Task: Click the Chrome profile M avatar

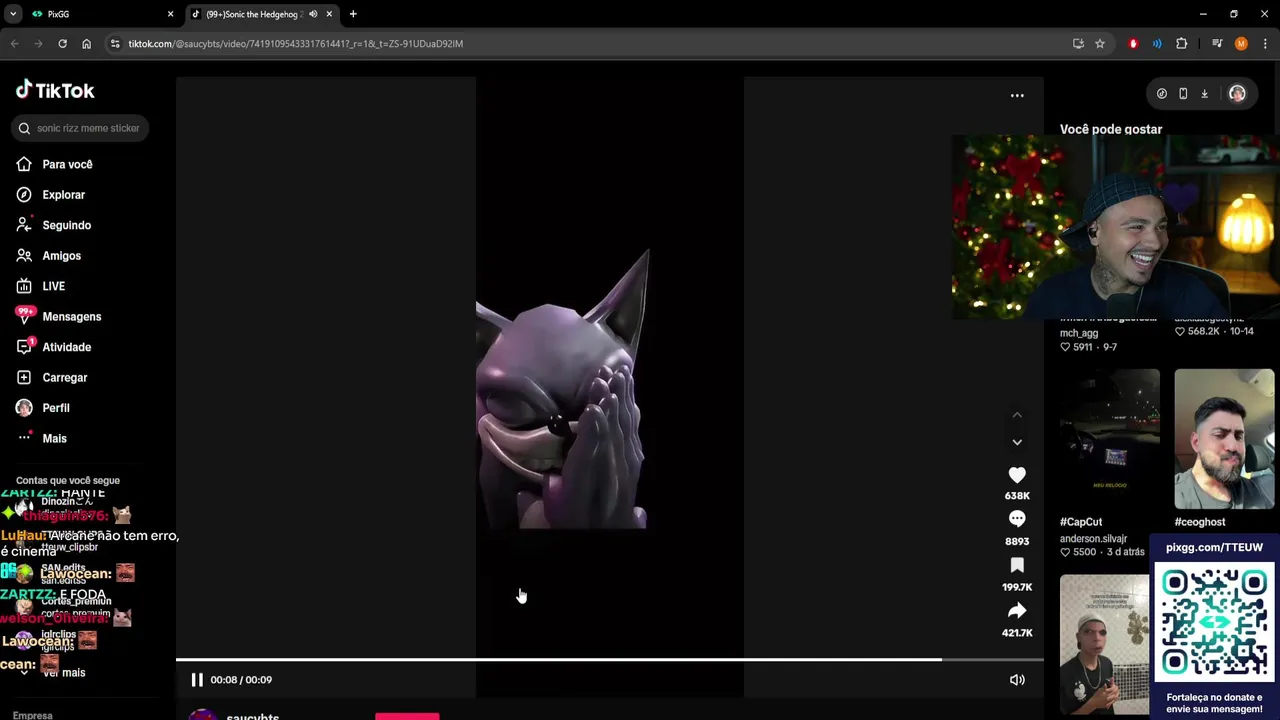Action: (x=1241, y=44)
